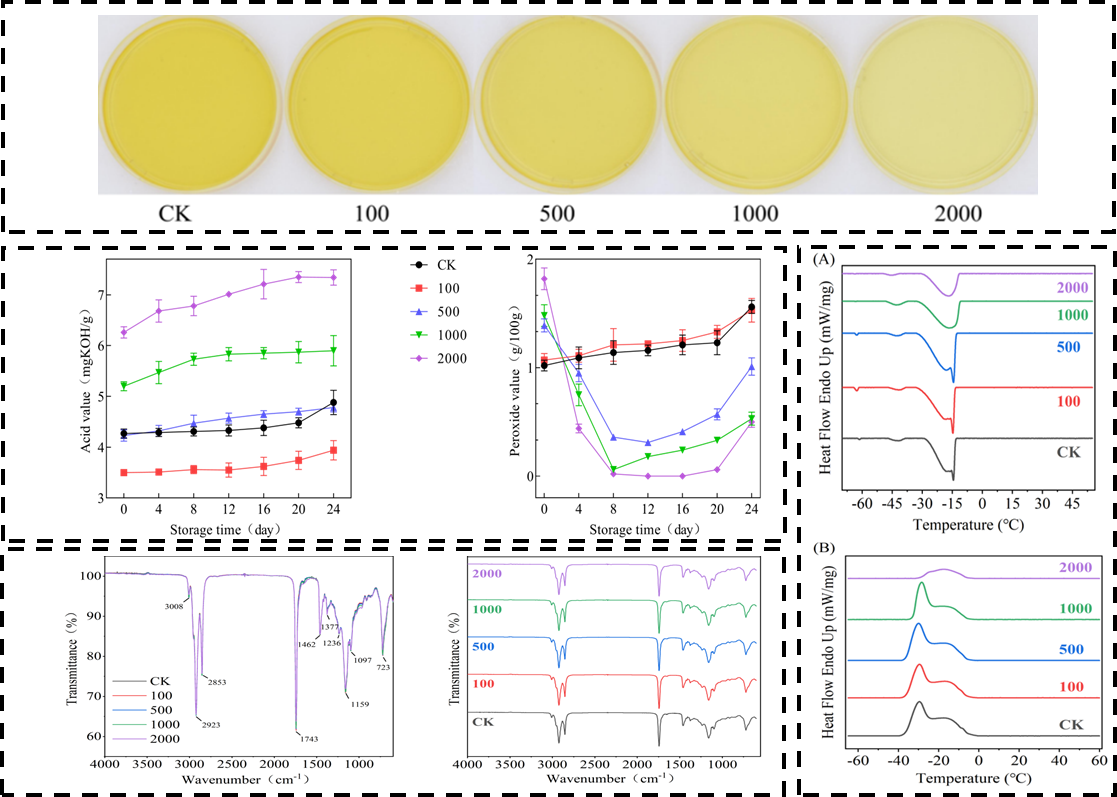Click the panel (B) label
The image size is (1117, 797).
pos(826,548)
